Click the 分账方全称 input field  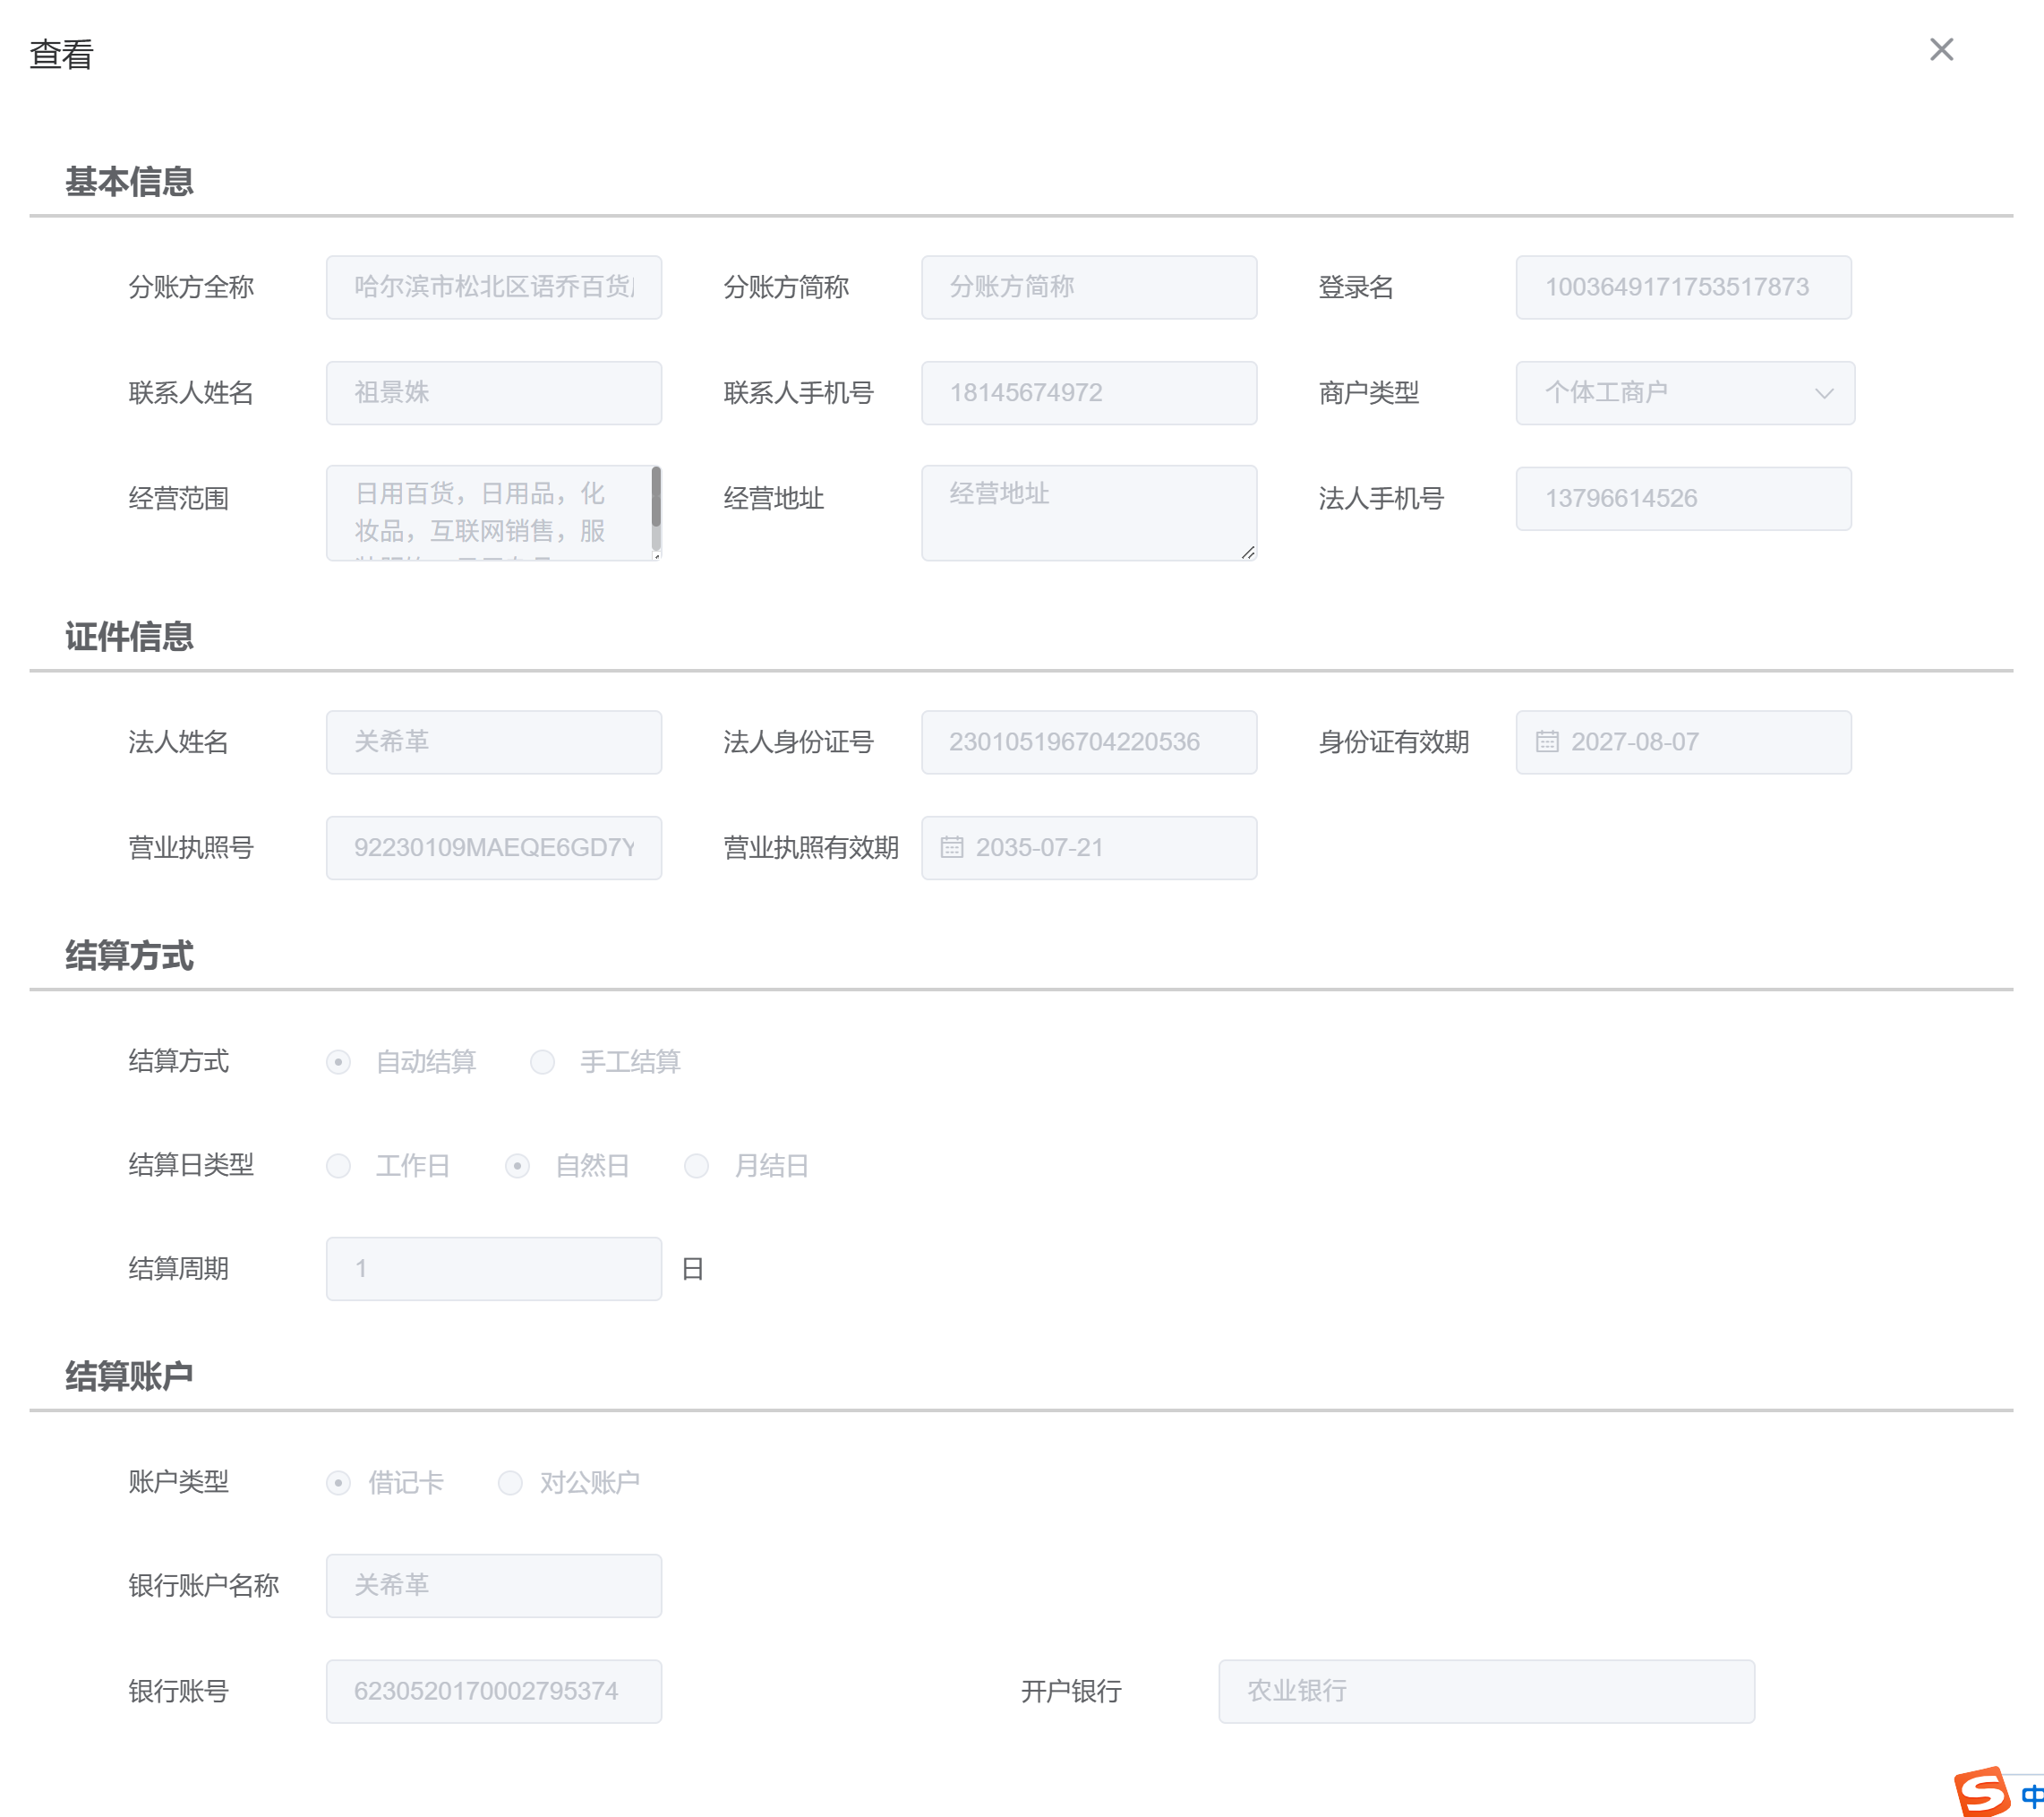[x=493, y=288]
